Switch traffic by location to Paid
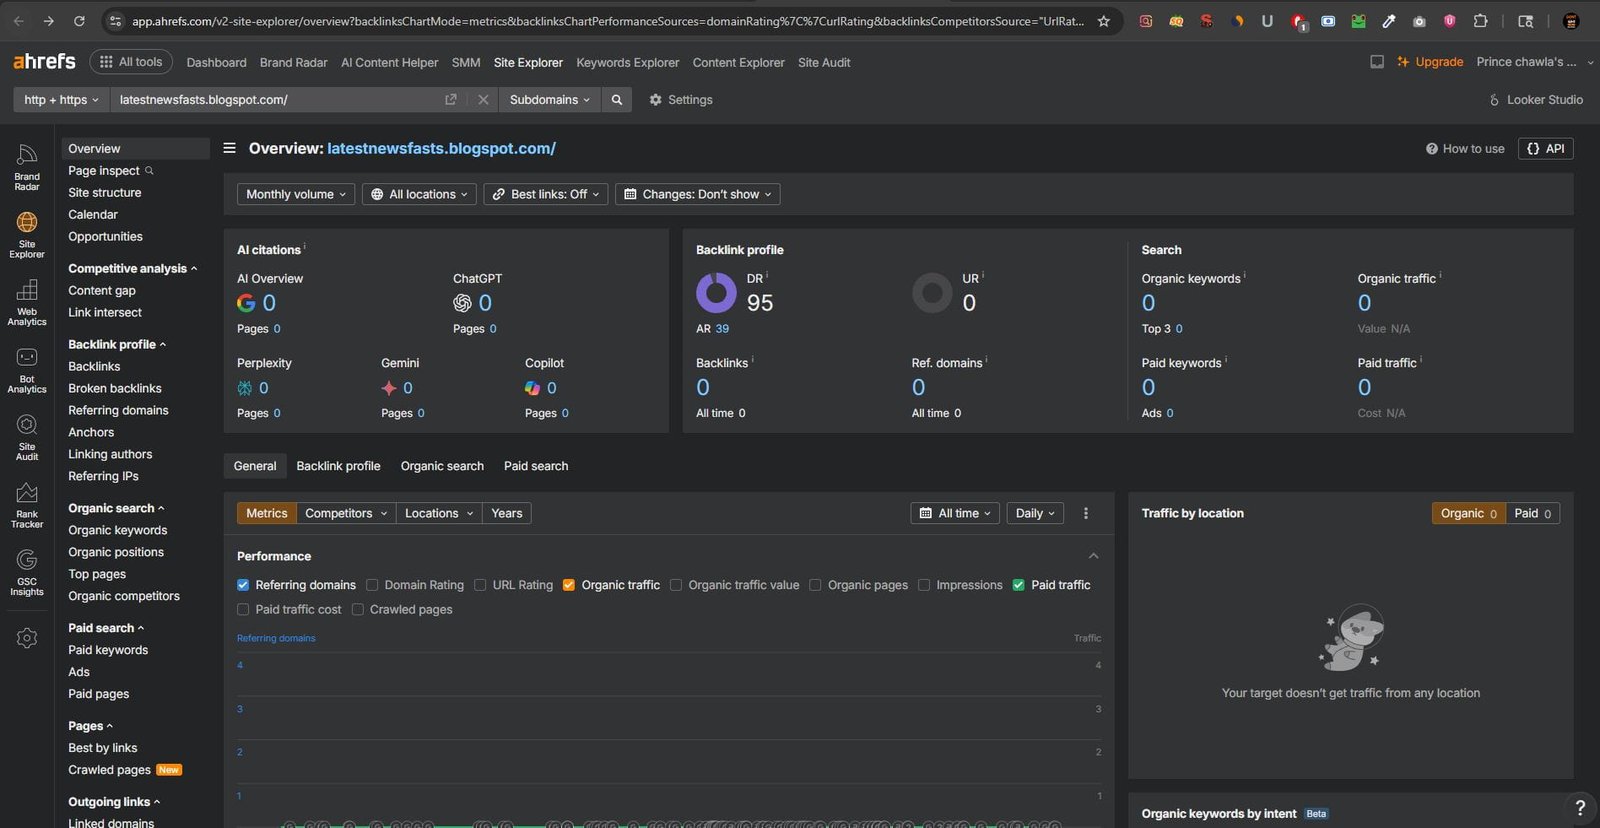This screenshot has width=1600, height=828. click(1532, 513)
